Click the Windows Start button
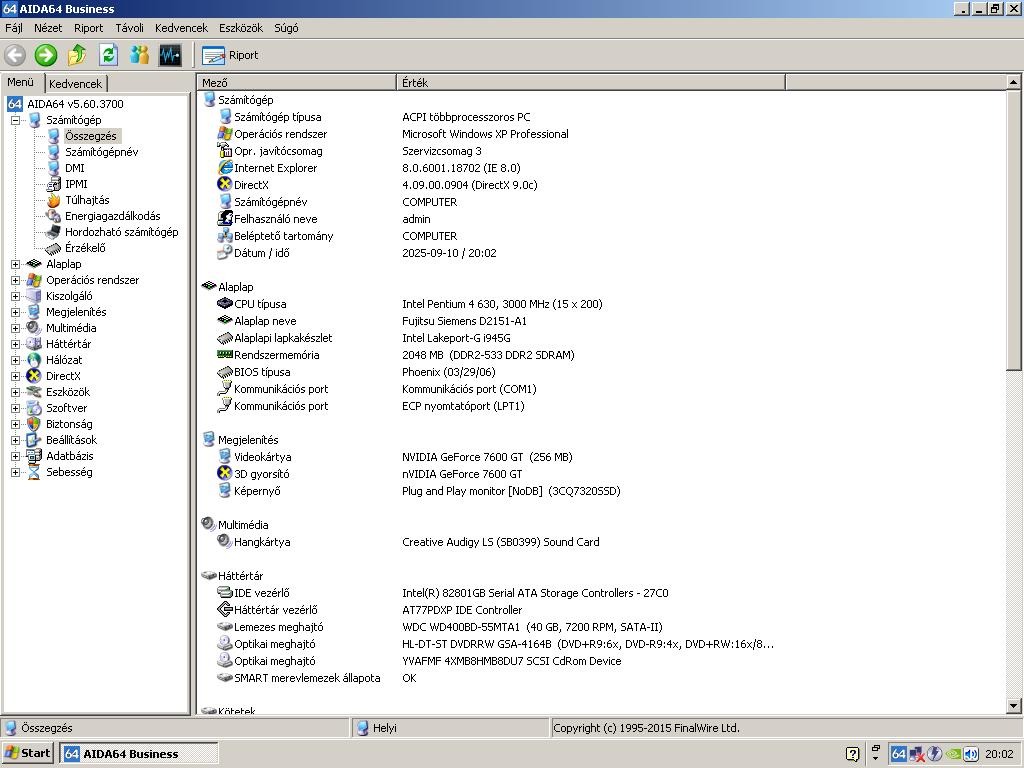This screenshot has height=768, width=1024. pos(27,754)
